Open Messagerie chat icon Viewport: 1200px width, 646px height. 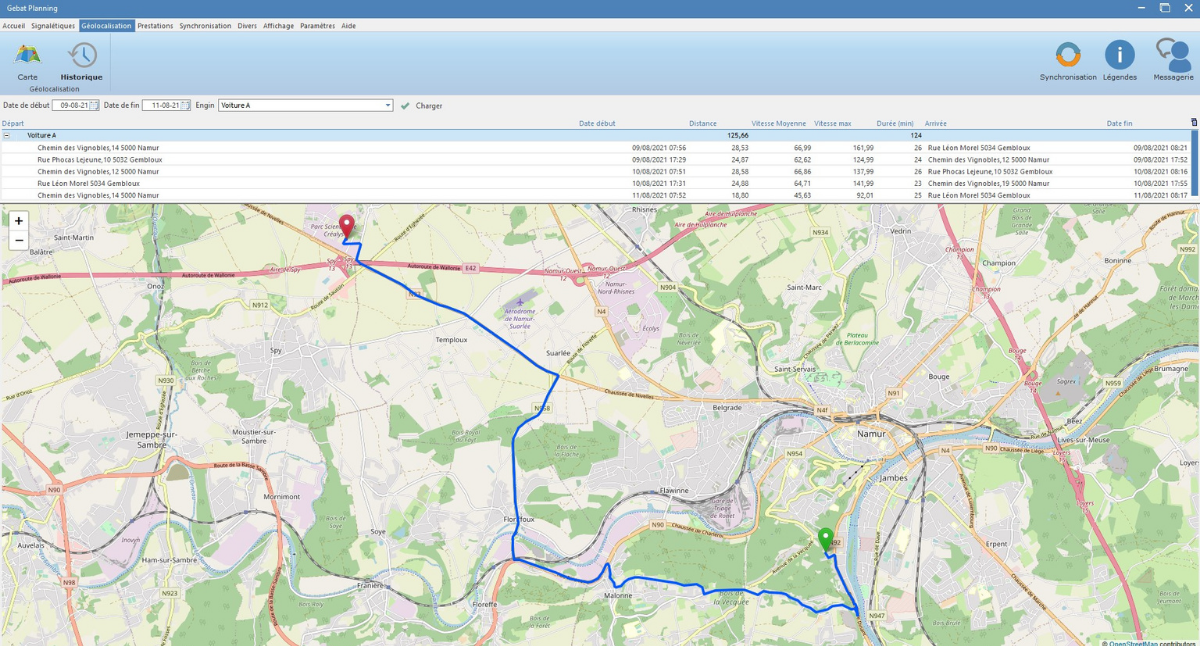(x=1172, y=57)
